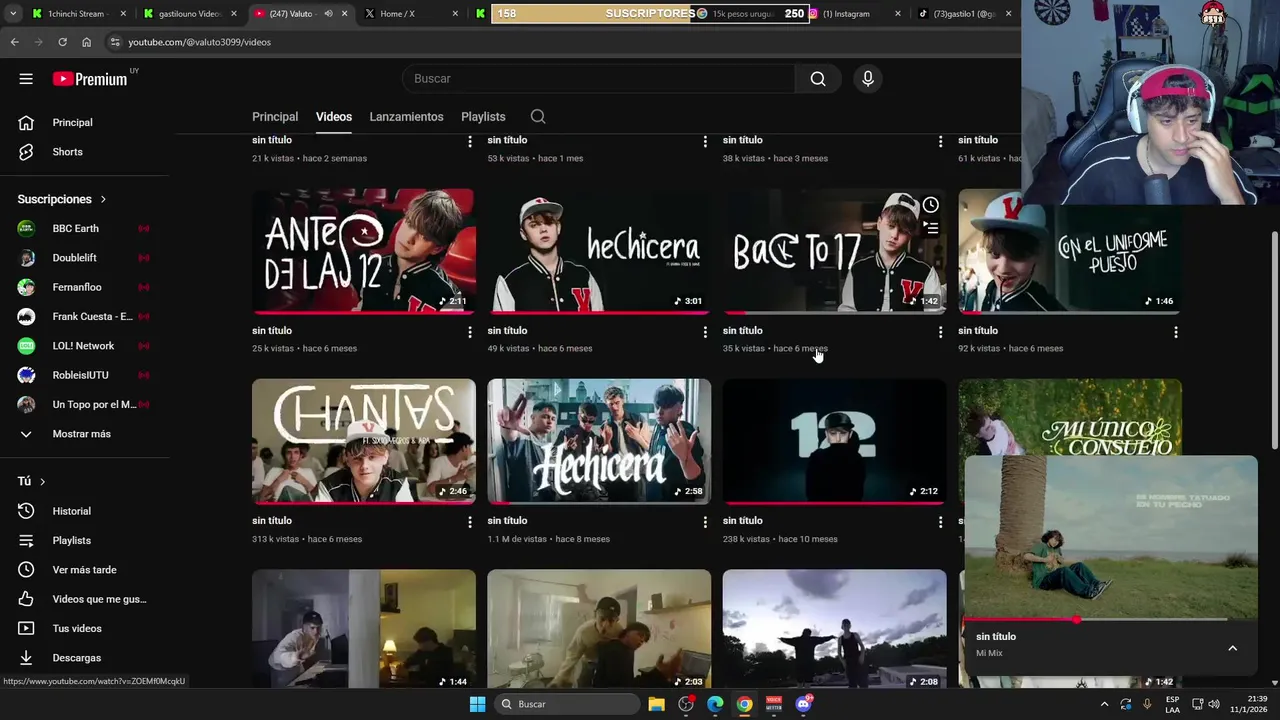This screenshot has height=720, width=1280.
Task: Open browser home page icon
Action: coord(86,42)
